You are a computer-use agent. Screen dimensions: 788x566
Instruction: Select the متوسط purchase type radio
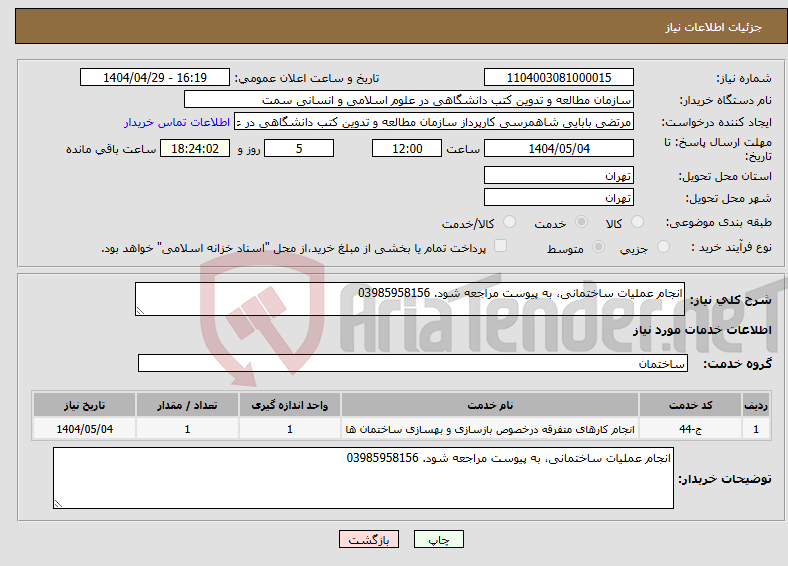coord(599,246)
